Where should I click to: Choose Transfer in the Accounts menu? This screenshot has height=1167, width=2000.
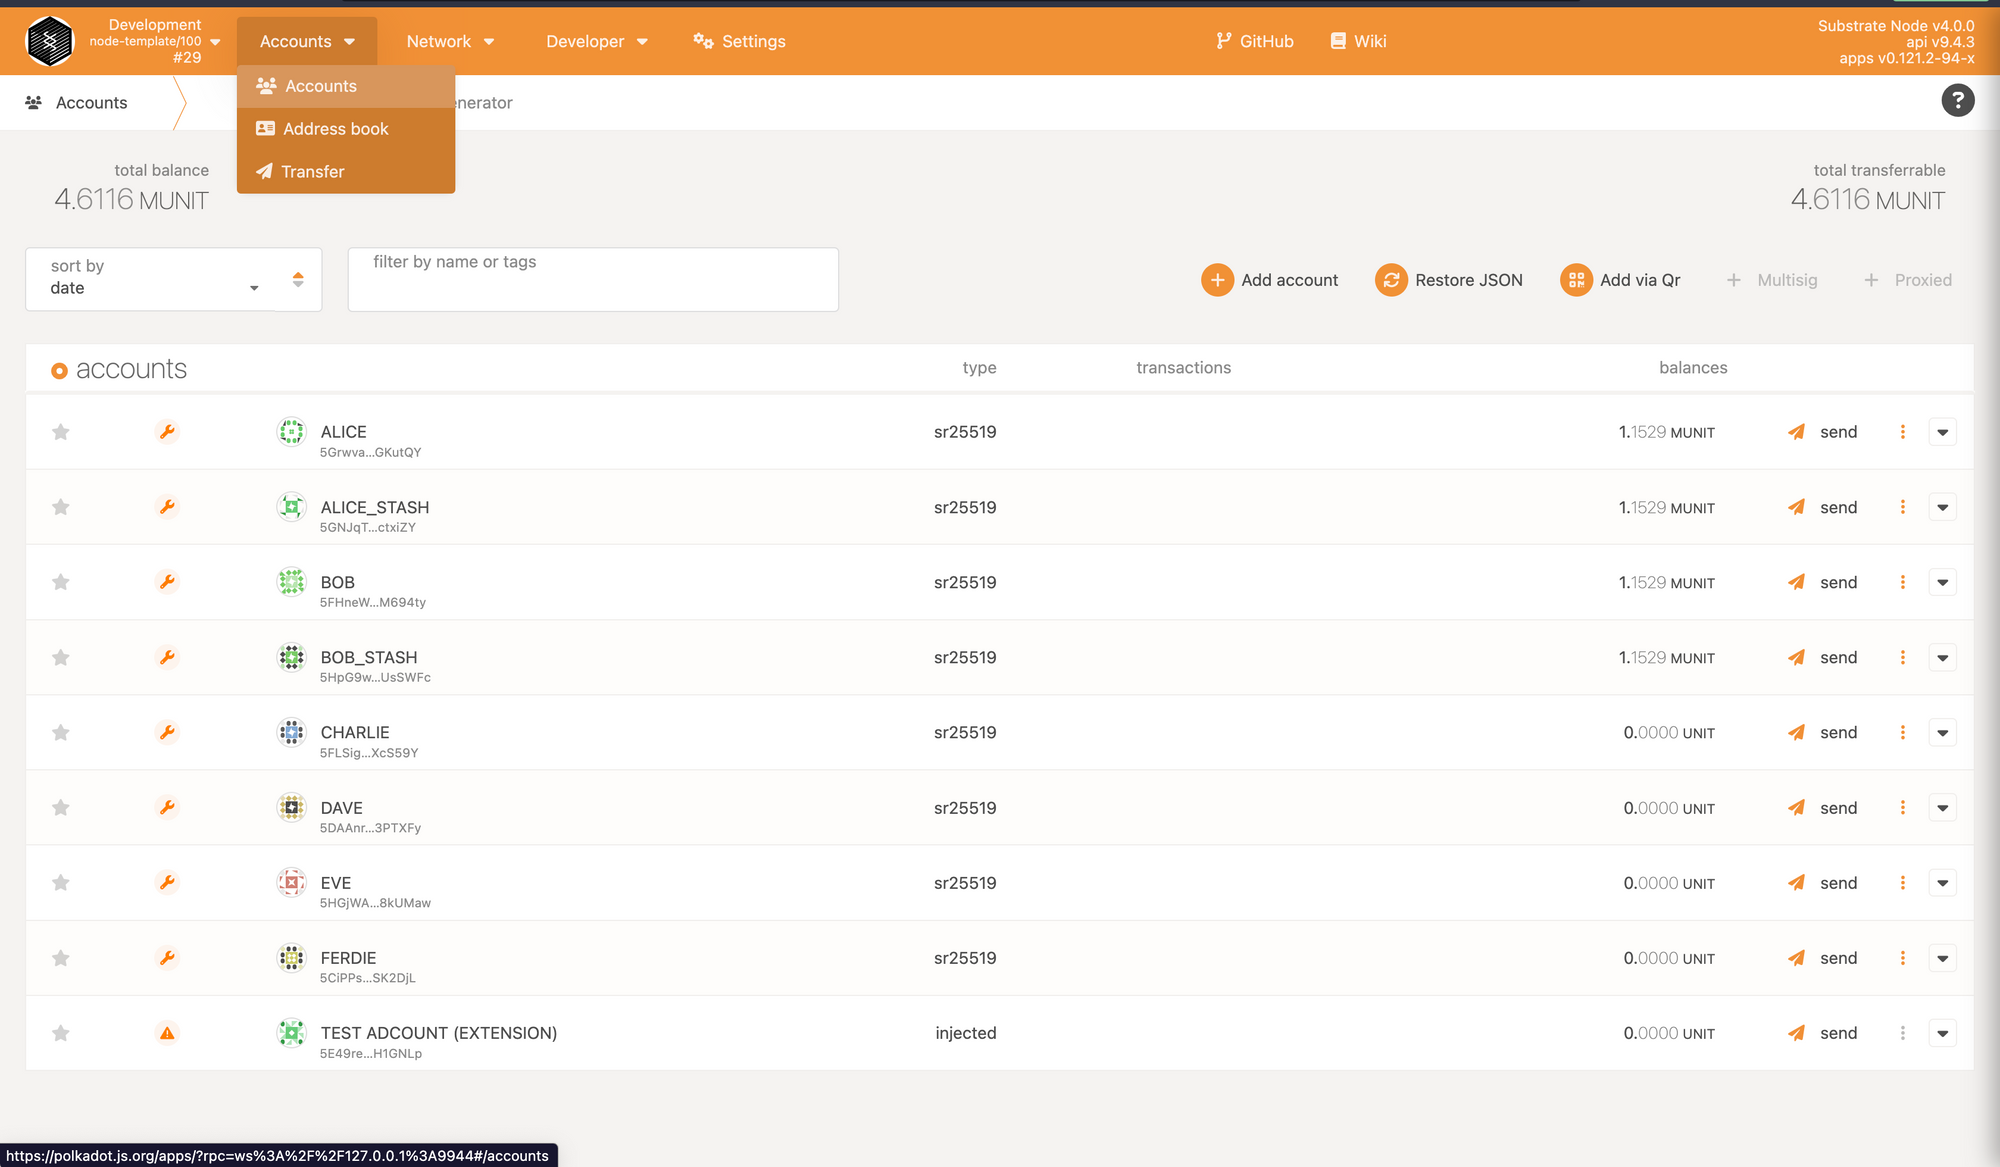(312, 172)
